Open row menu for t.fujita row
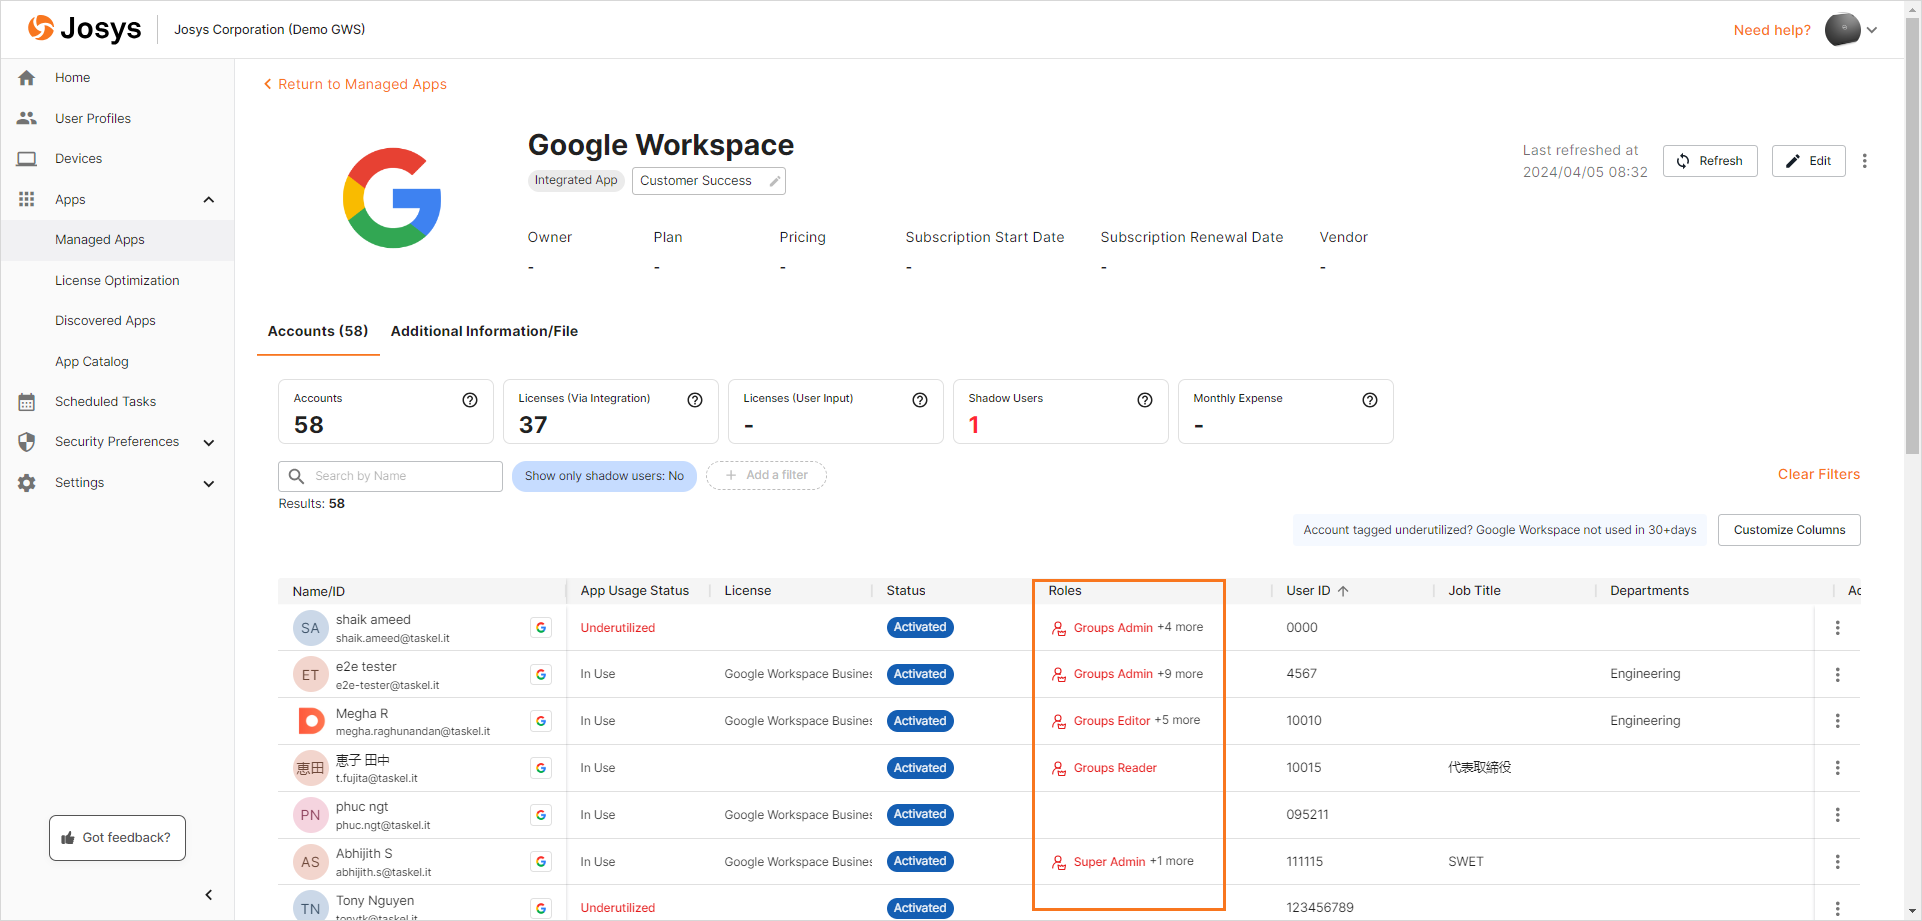 click(1837, 768)
